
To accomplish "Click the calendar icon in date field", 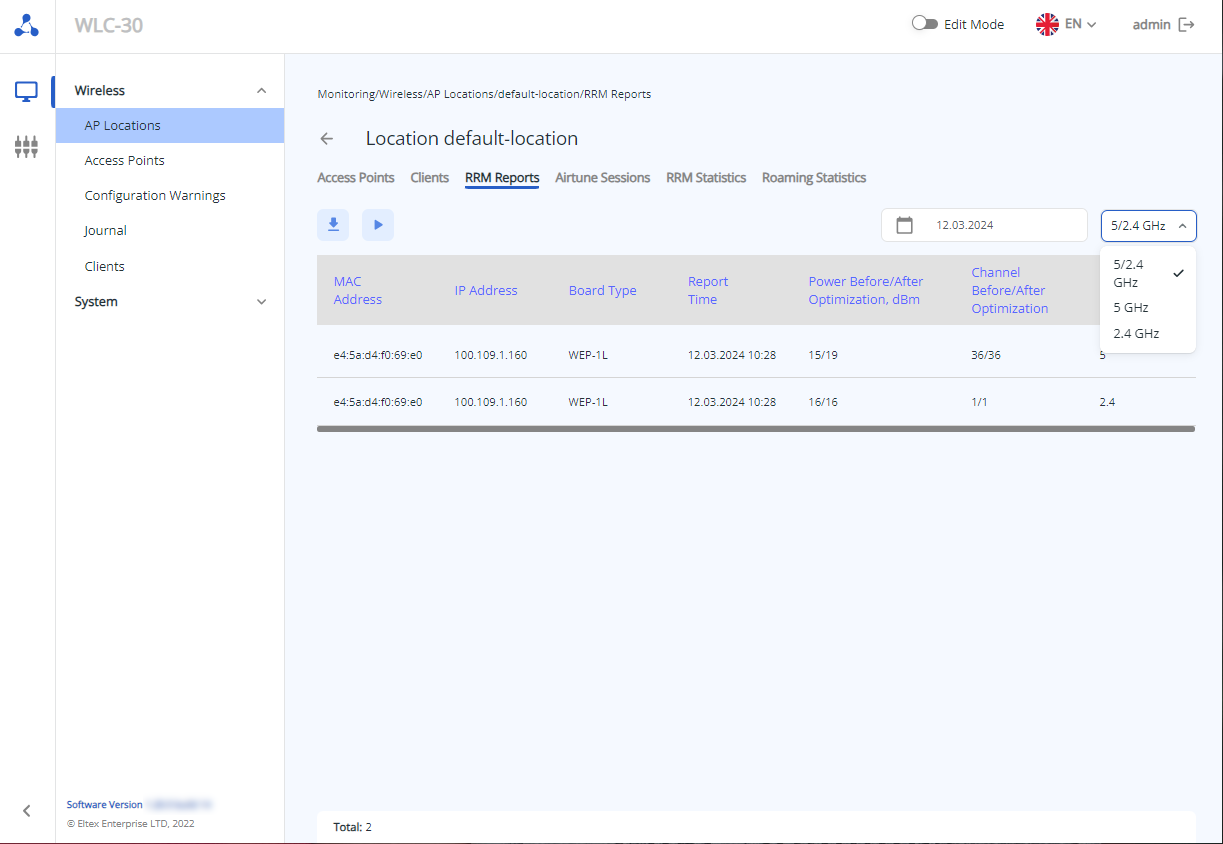I will click(x=905, y=225).
